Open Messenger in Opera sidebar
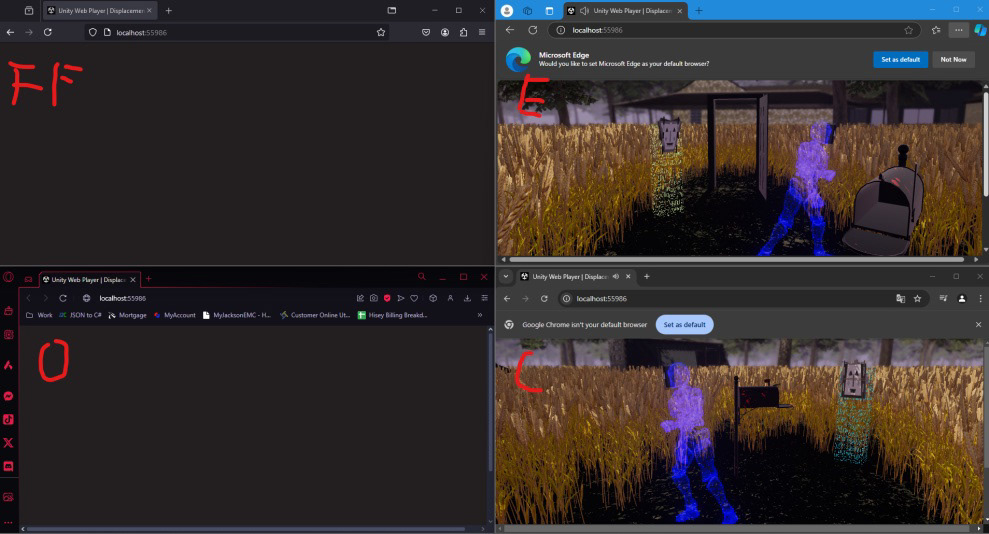 pyautogui.click(x=8, y=396)
